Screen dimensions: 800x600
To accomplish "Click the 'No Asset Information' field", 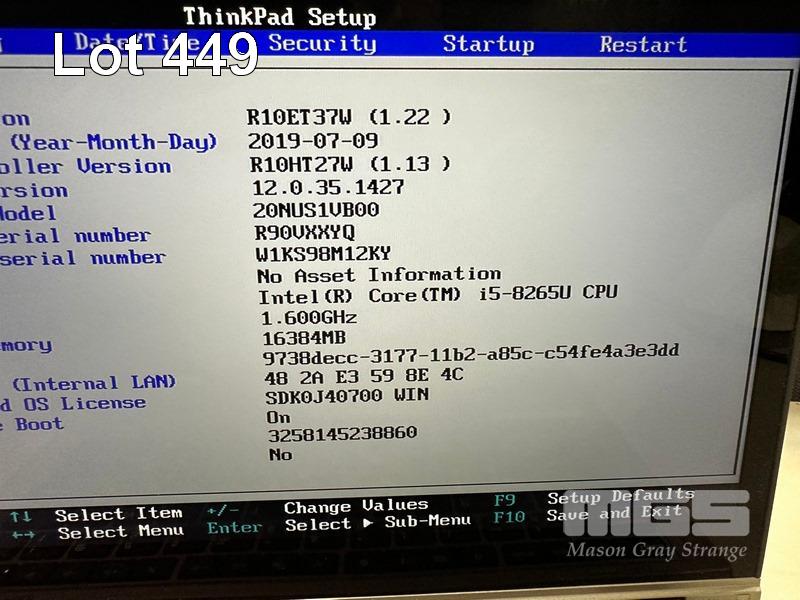I will [378, 275].
